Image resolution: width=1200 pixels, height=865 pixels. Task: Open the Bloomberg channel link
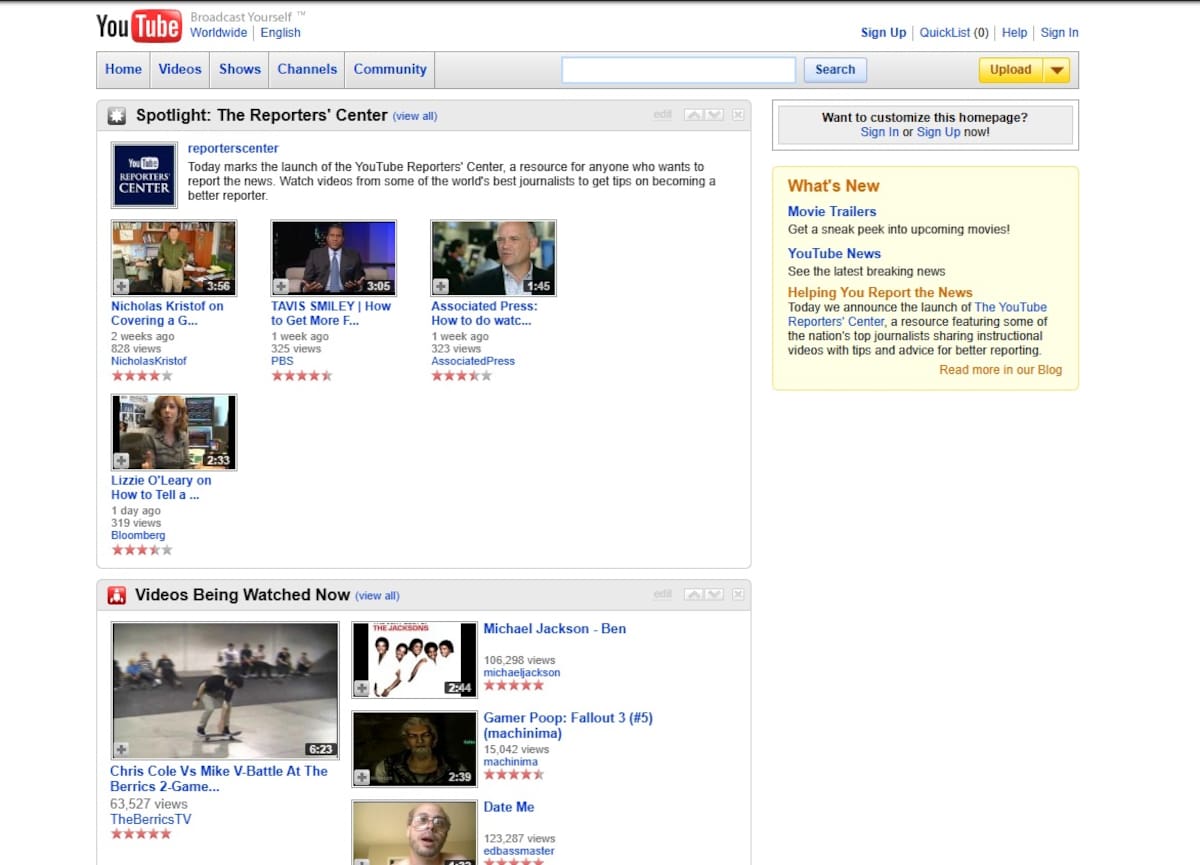tap(138, 535)
